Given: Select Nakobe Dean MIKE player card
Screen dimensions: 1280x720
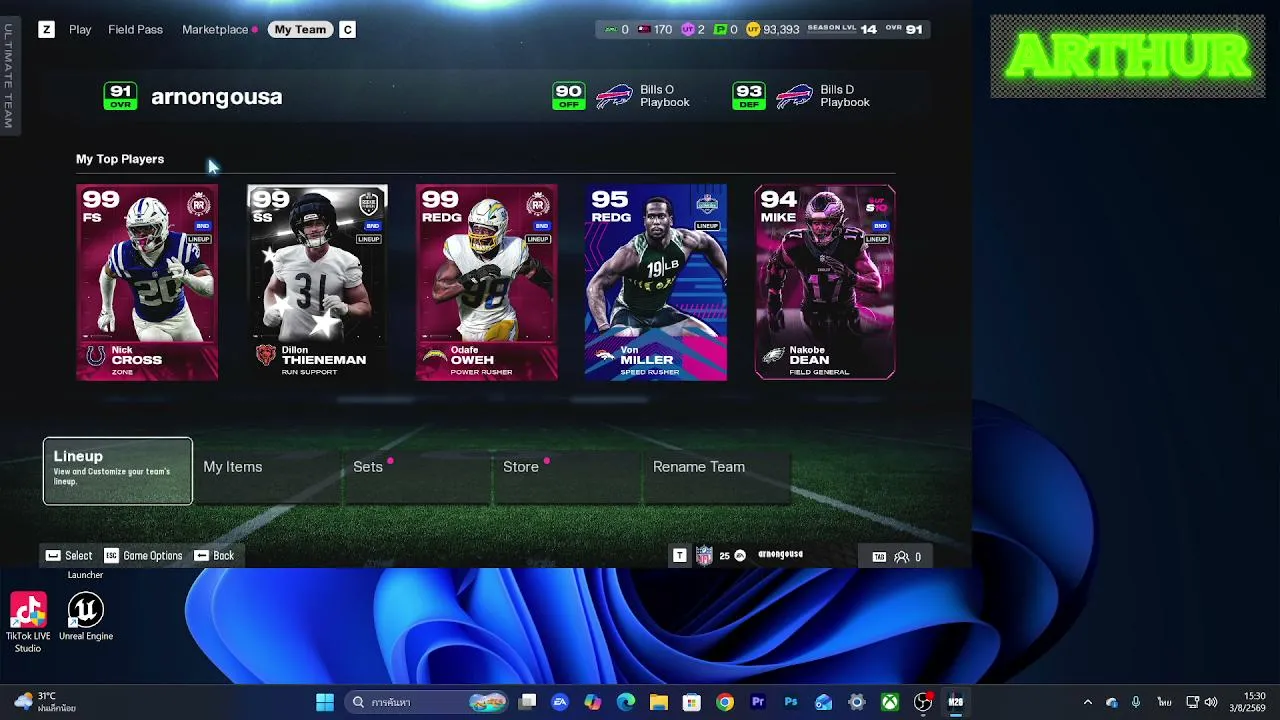Looking at the screenshot, I should coord(825,282).
